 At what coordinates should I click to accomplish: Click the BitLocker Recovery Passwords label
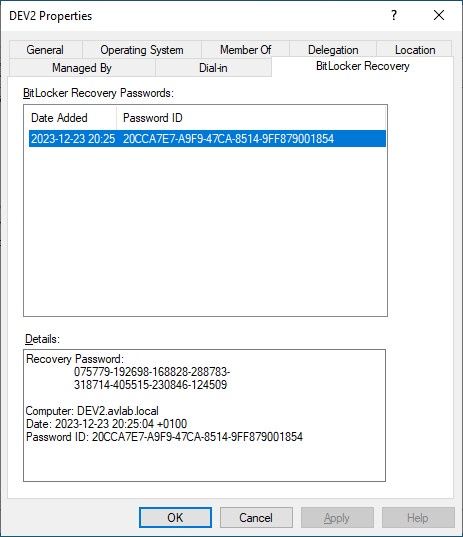click(98, 93)
